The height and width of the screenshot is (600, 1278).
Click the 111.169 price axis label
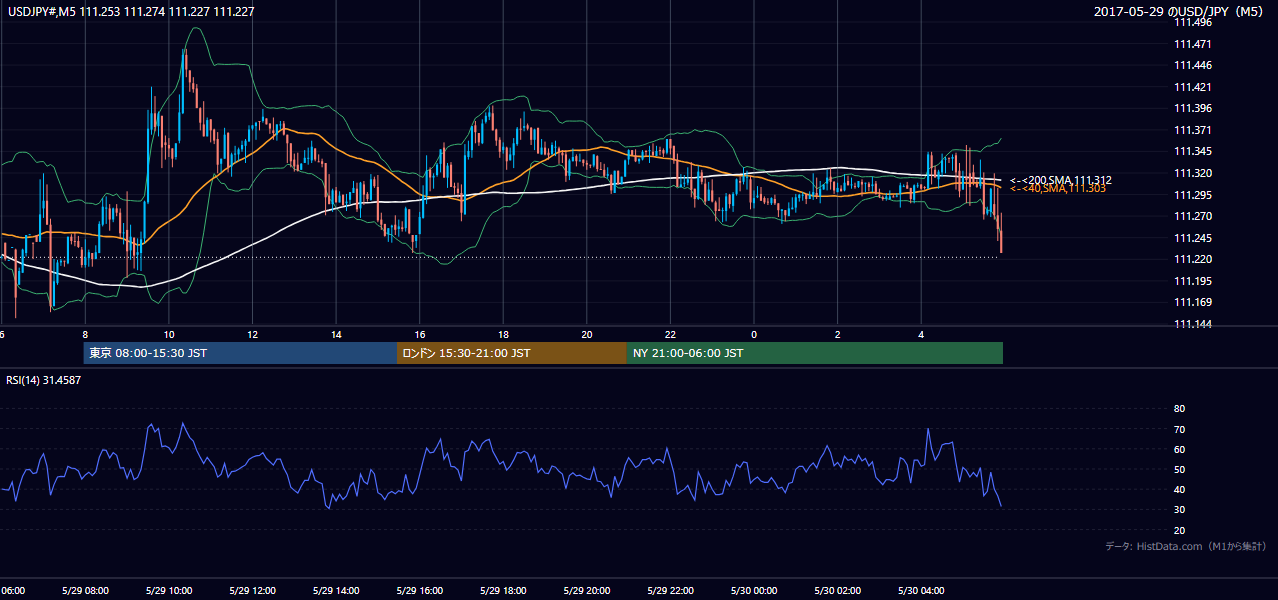pos(1194,302)
